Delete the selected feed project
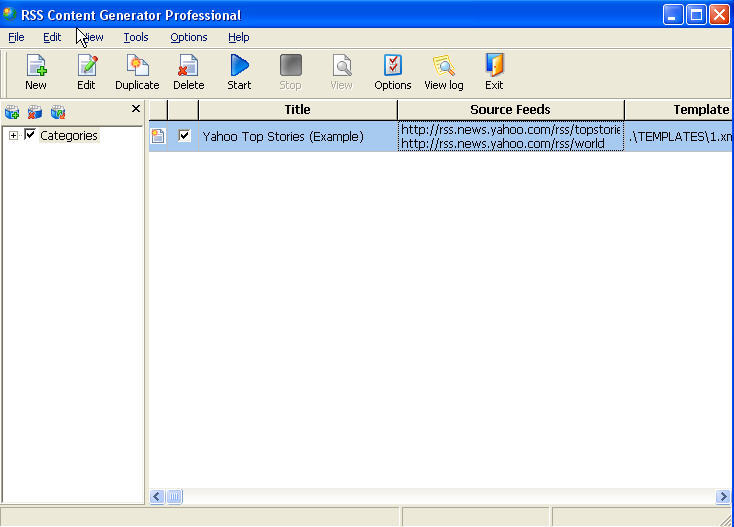Image resolution: width=734 pixels, height=527 pixels. (189, 72)
